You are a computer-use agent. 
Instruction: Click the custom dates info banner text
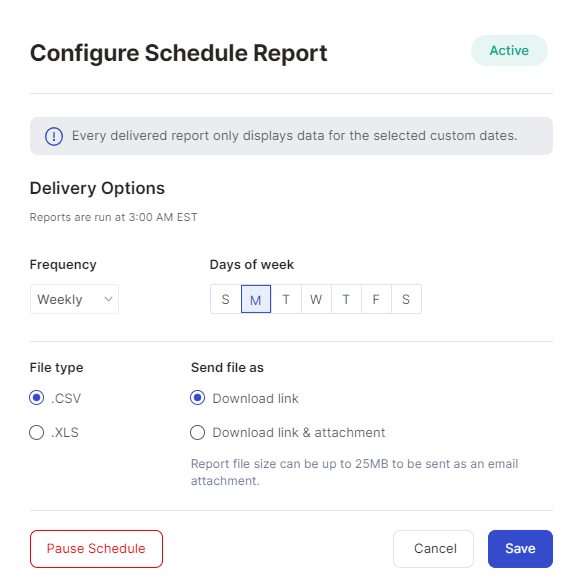pyautogui.click(x=294, y=136)
